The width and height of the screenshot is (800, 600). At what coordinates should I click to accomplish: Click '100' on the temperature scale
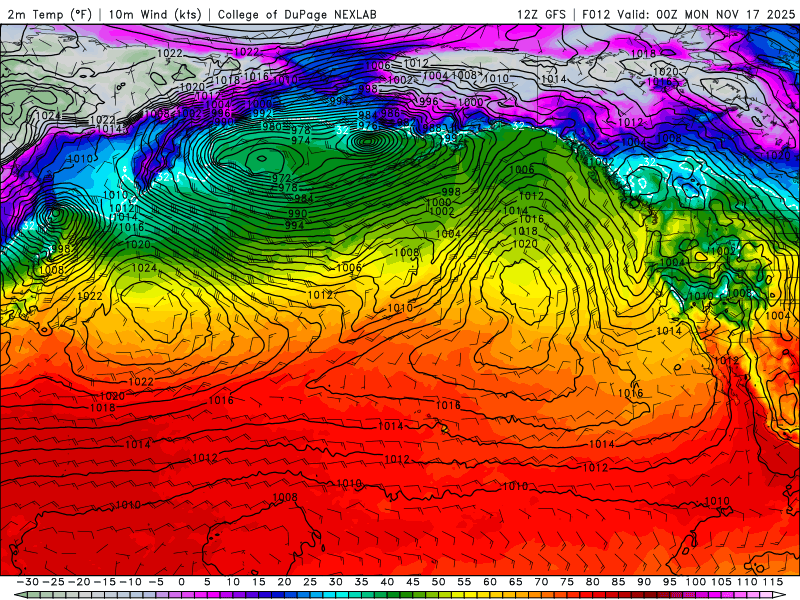[x=695, y=582]
